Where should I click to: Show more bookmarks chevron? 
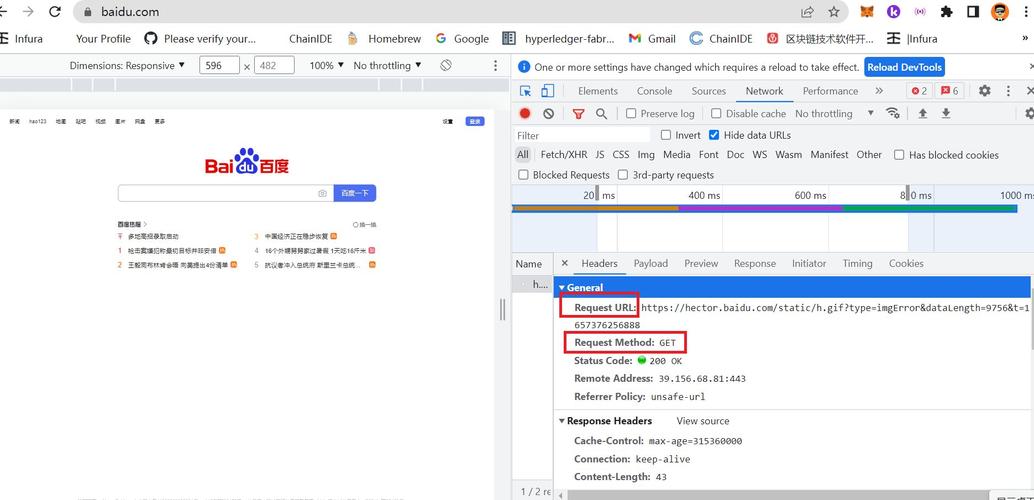click(1025, 38)
